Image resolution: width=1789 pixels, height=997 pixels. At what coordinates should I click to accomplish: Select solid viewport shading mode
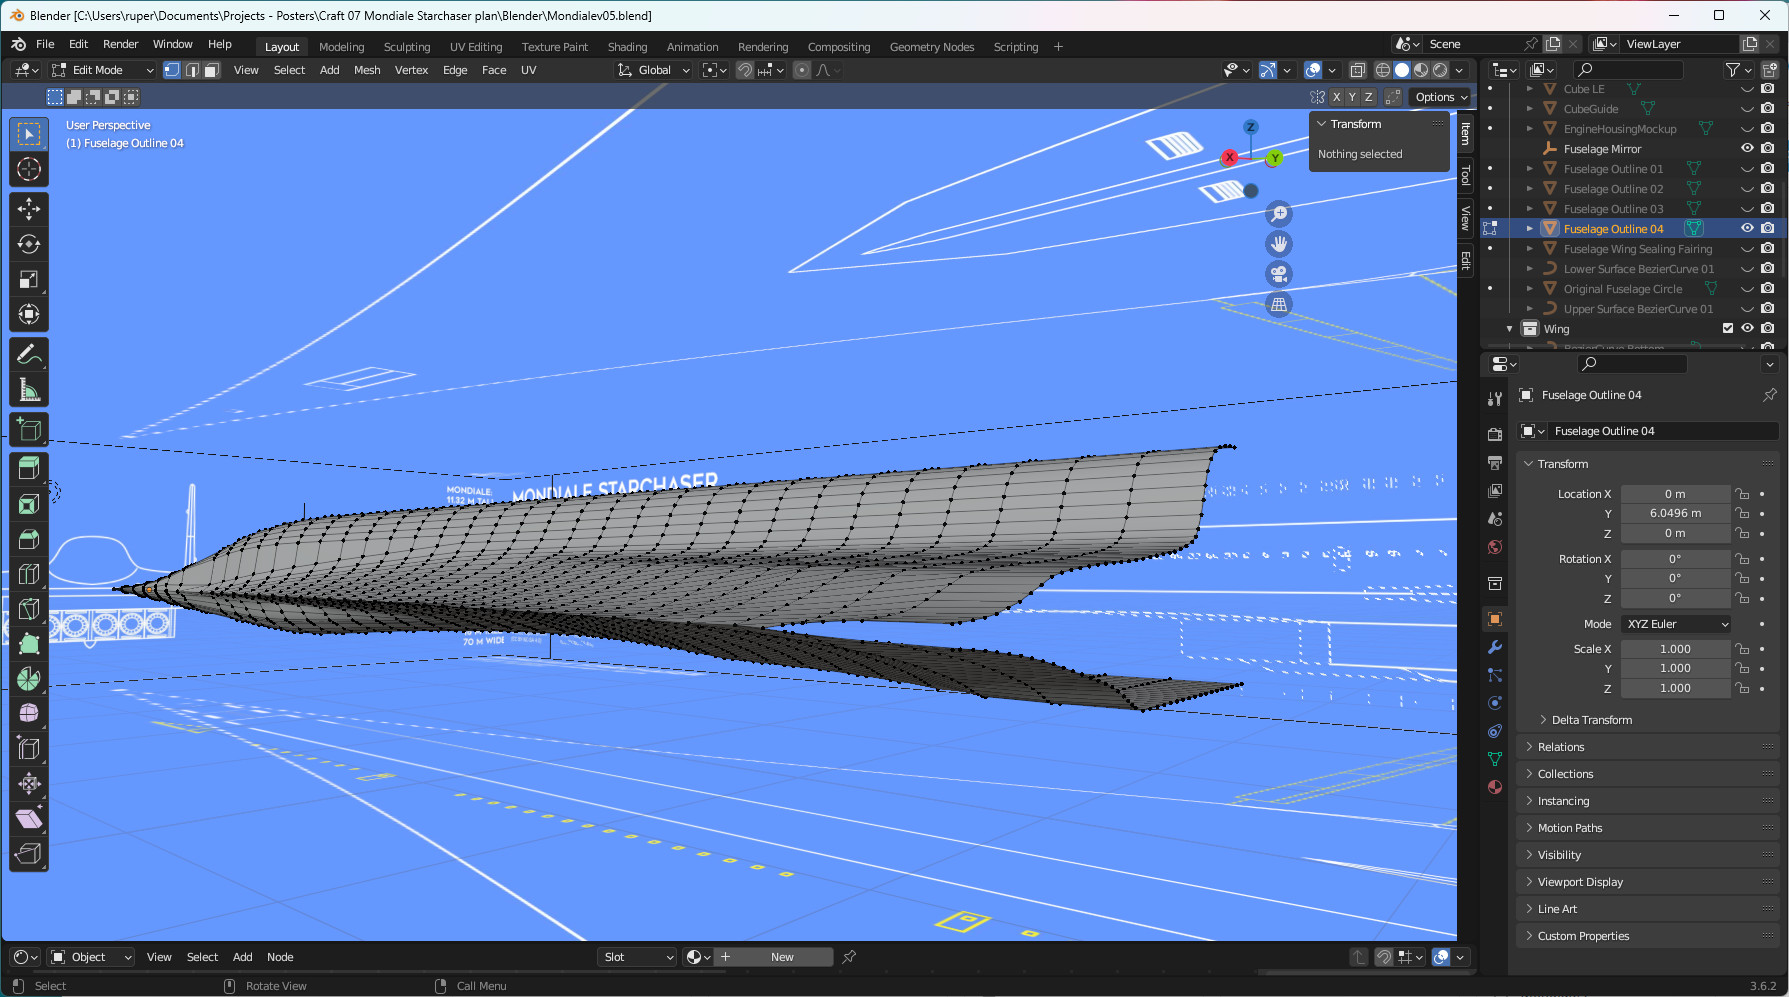(x=1402, y=70)
